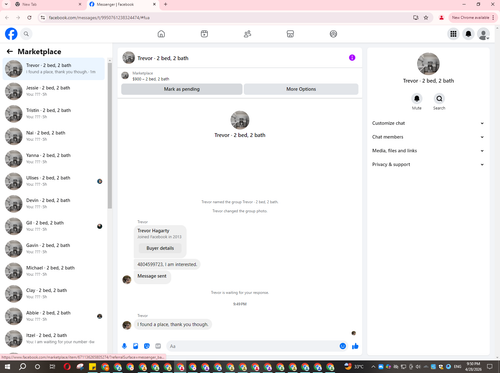Search in conversation magnifier icon
The width and height of the screenshot is (500, 373).
pos(439,99)
